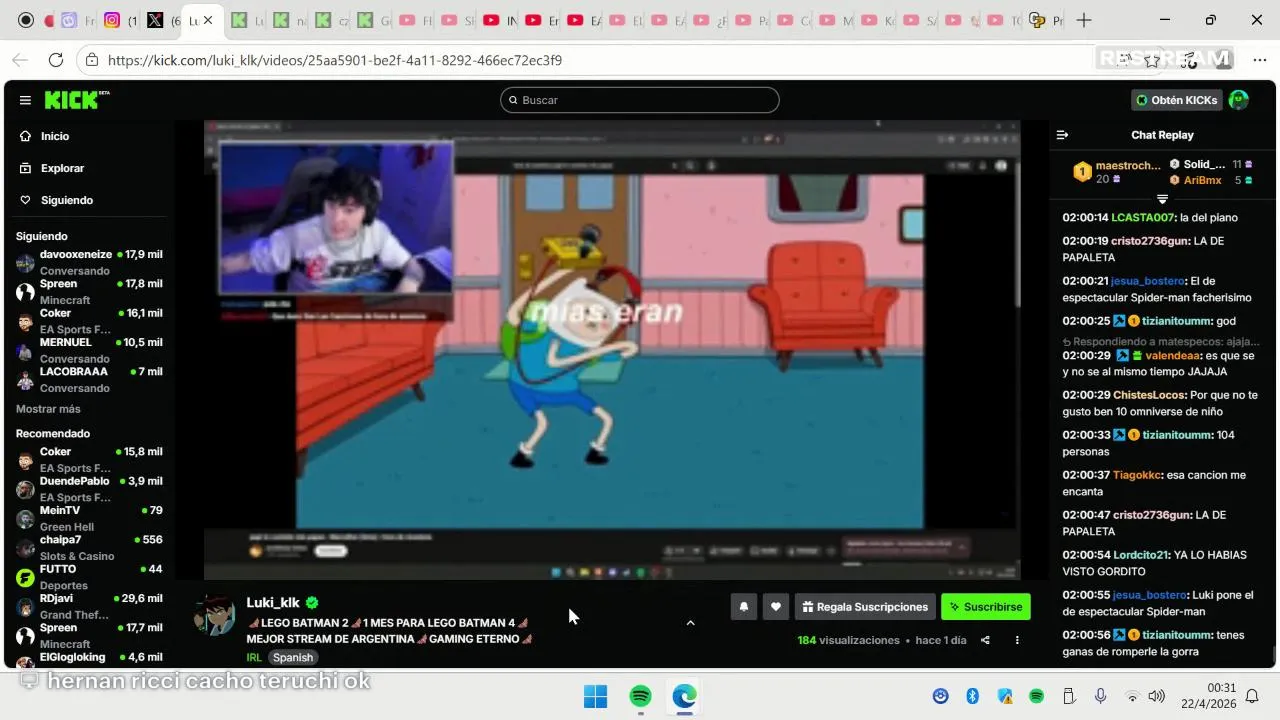Open the Windows Start menu
Image resolution: width=1280 pixels, height=720 pixels.
[595, 696]
